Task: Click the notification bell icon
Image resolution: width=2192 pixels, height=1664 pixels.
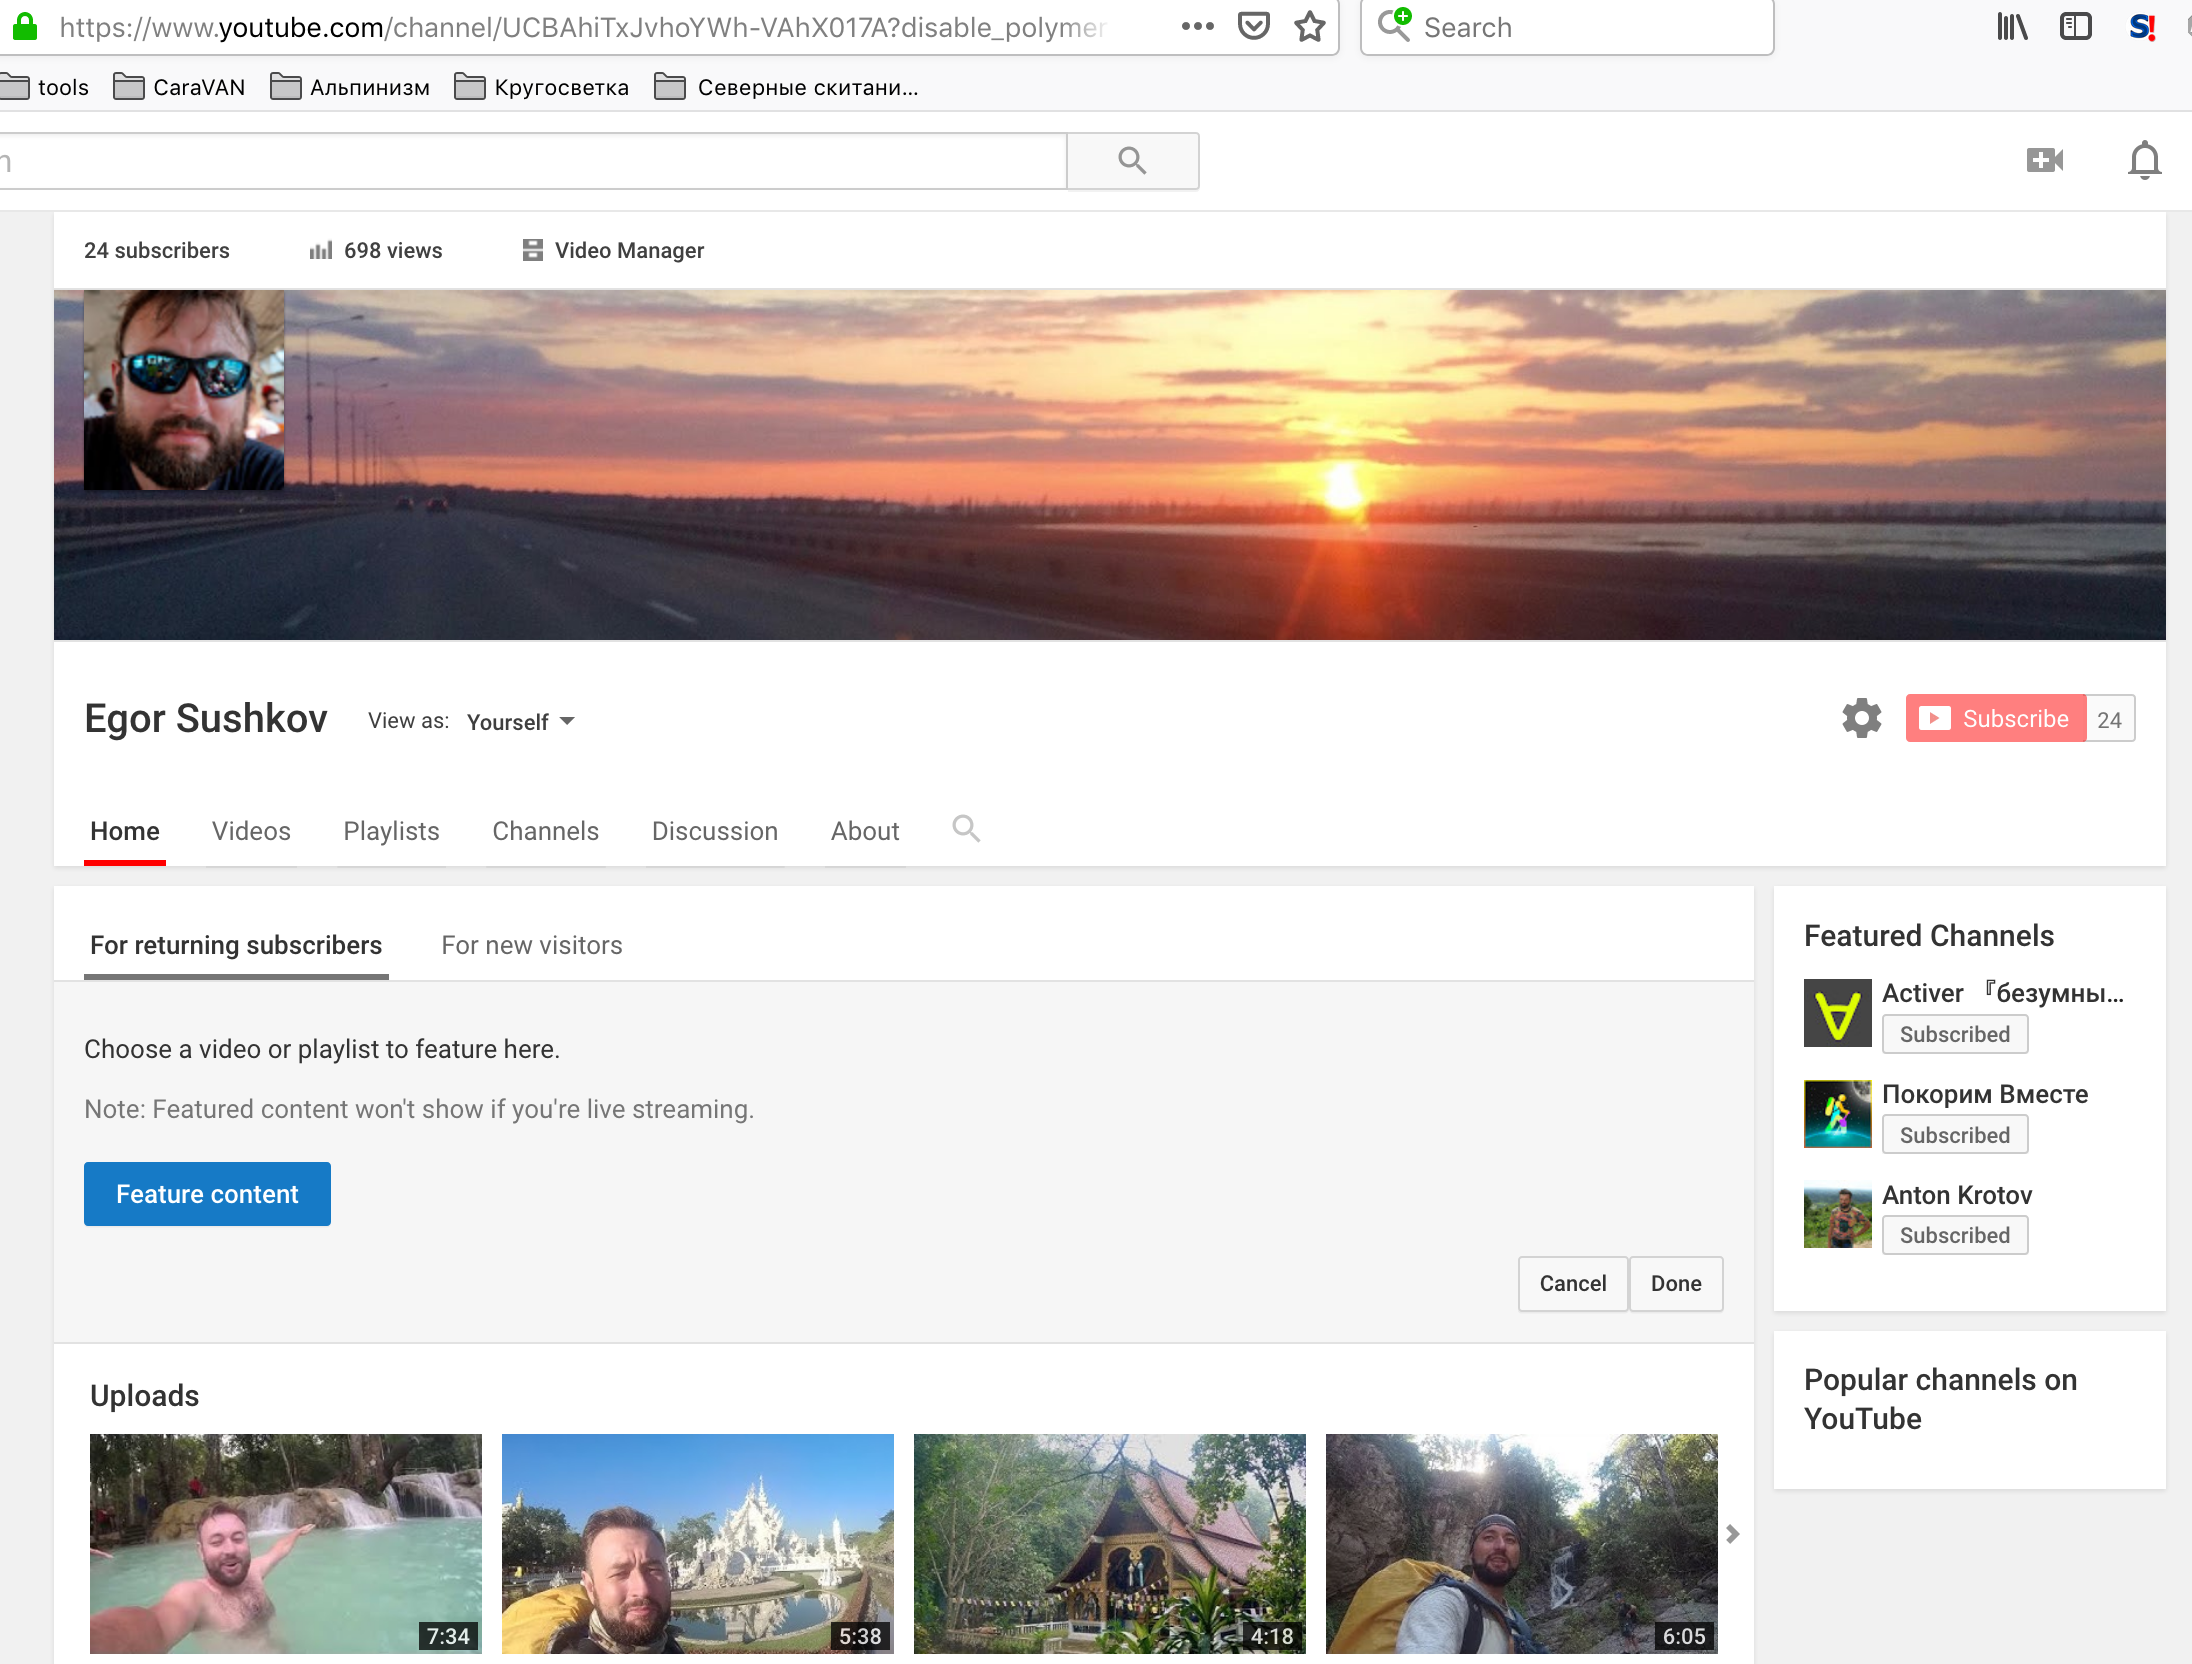Action: click(2145, 161)
